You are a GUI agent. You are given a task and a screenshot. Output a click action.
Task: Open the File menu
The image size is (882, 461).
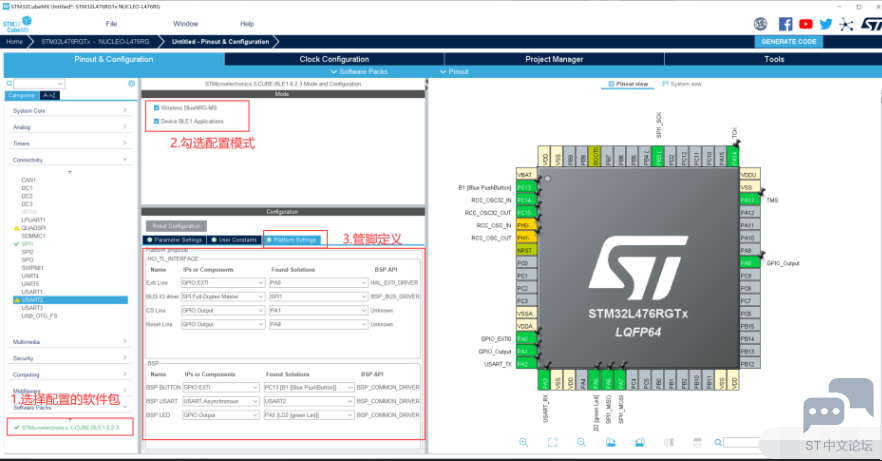coord(111,24)
